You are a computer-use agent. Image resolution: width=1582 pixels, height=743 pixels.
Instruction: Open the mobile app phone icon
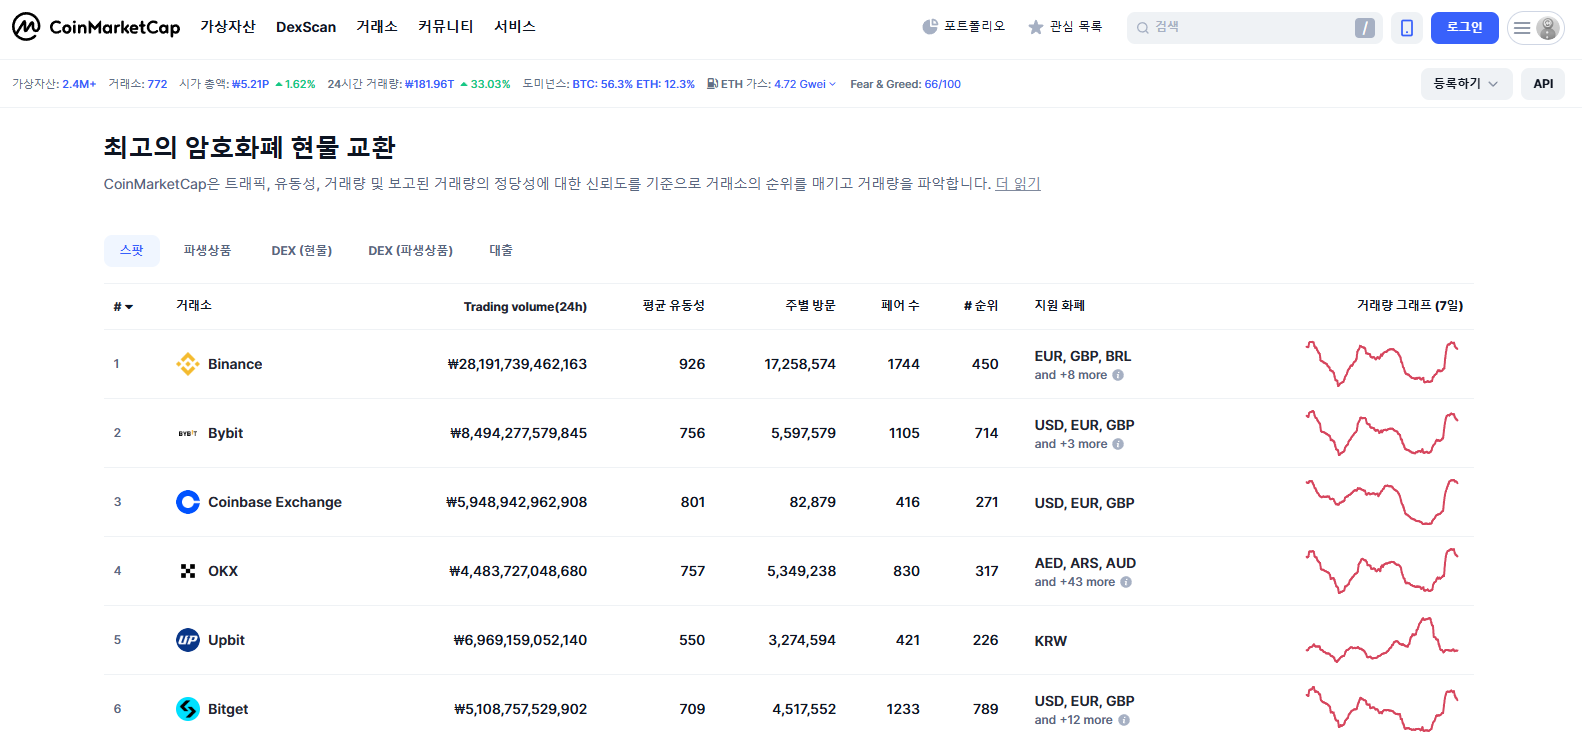coord(1407,28)
